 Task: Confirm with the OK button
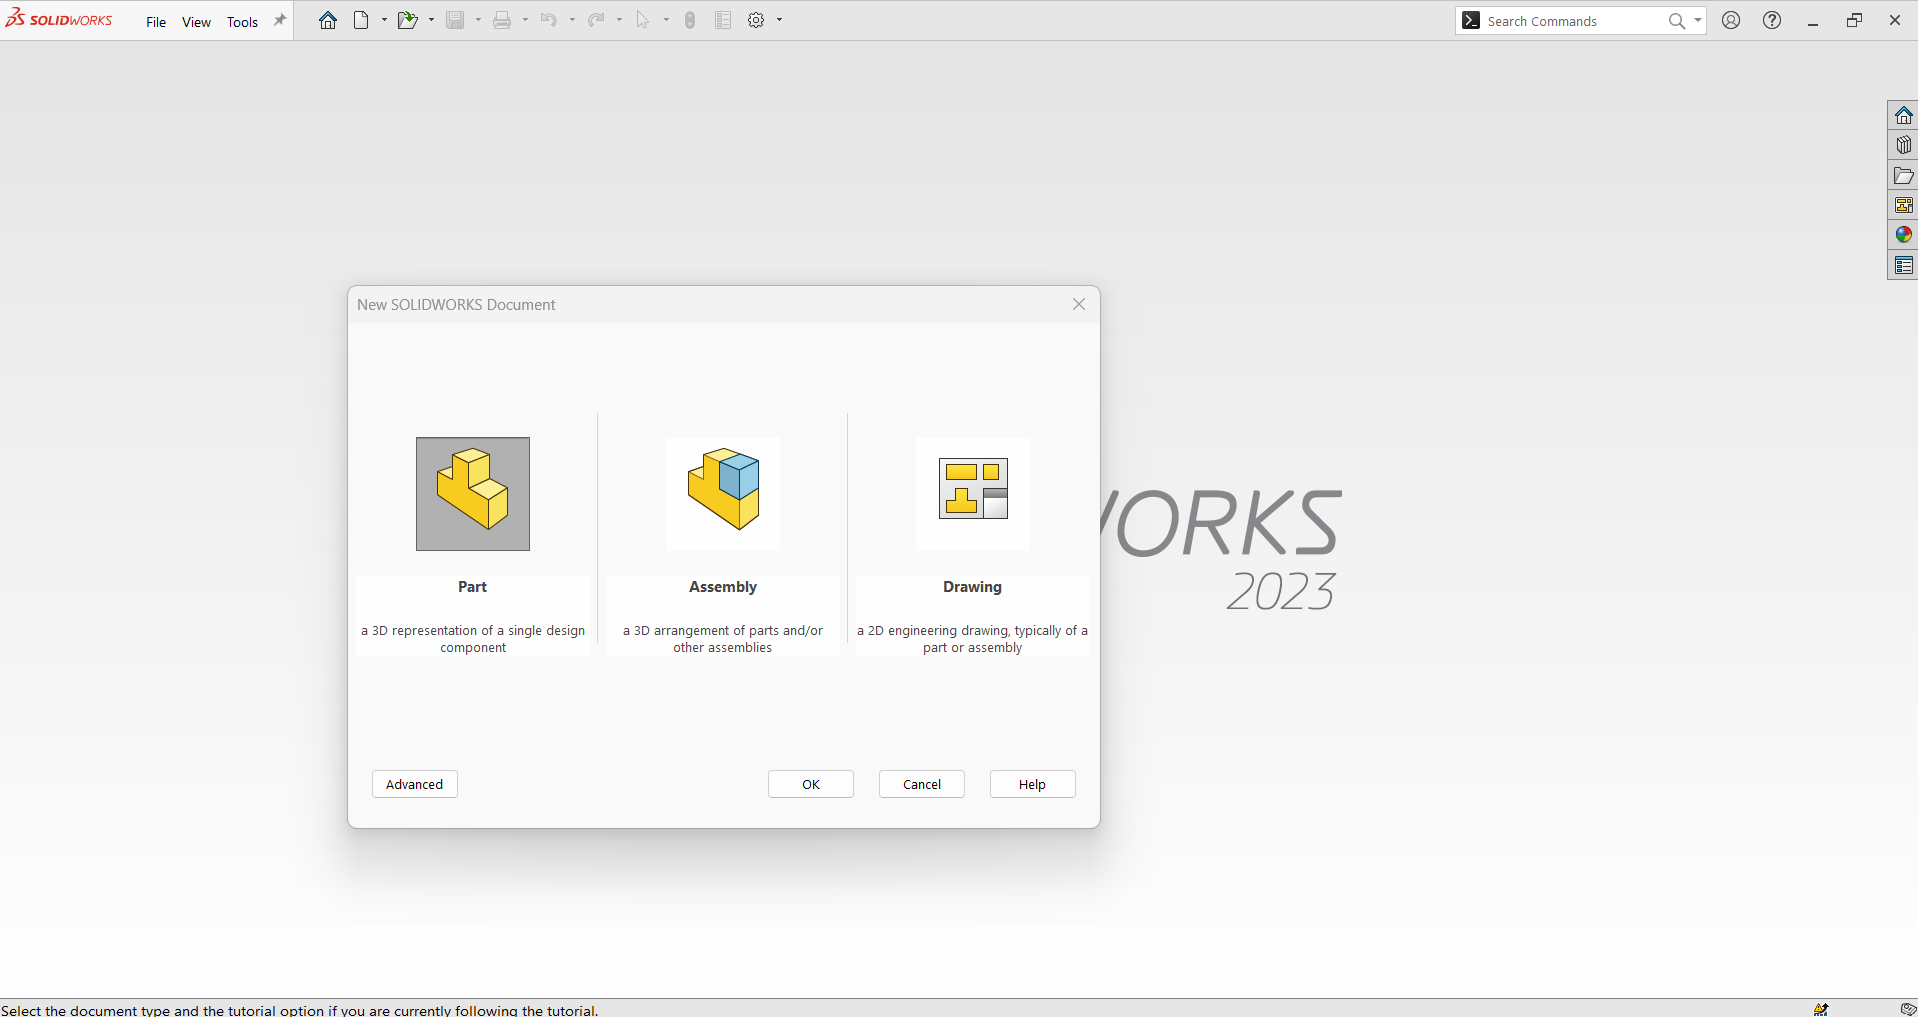coord(811,784)
